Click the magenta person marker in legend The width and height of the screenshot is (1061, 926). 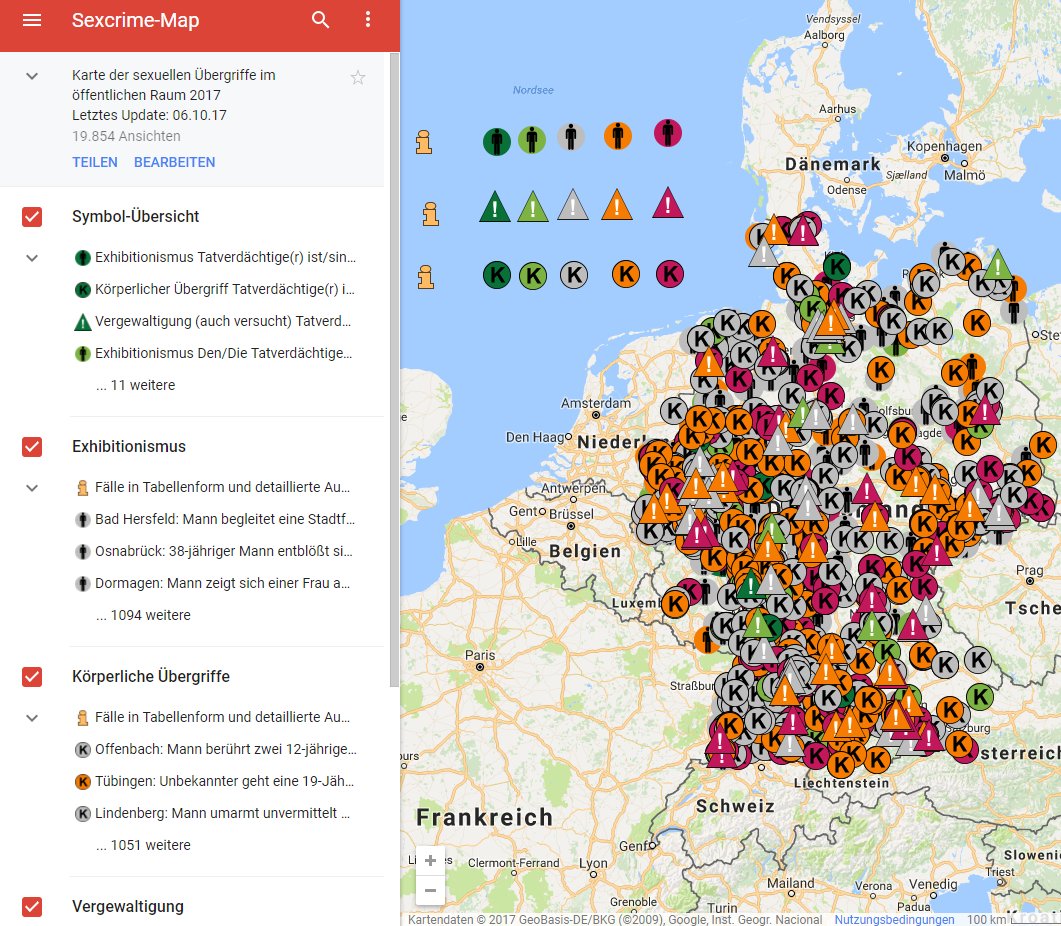668,133
